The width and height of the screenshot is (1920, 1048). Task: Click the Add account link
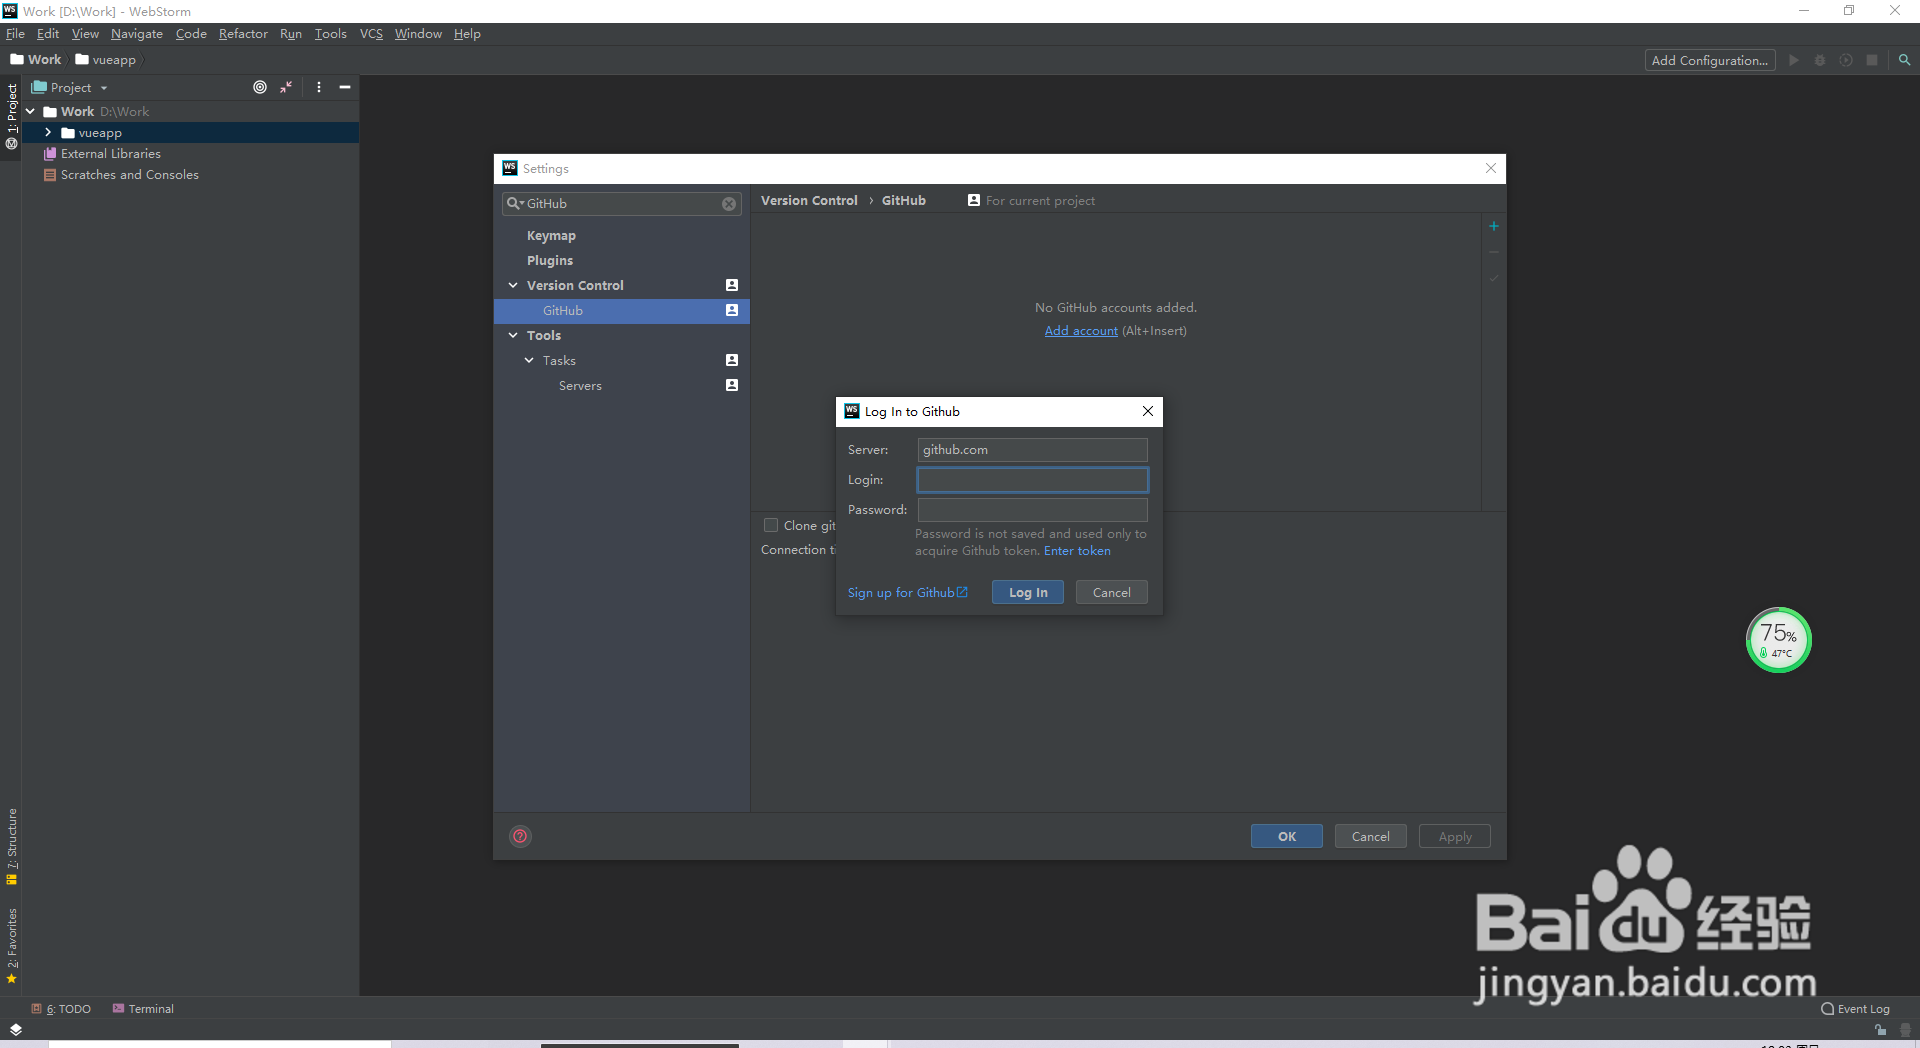pyautogui.click(x=1081, y=331)
